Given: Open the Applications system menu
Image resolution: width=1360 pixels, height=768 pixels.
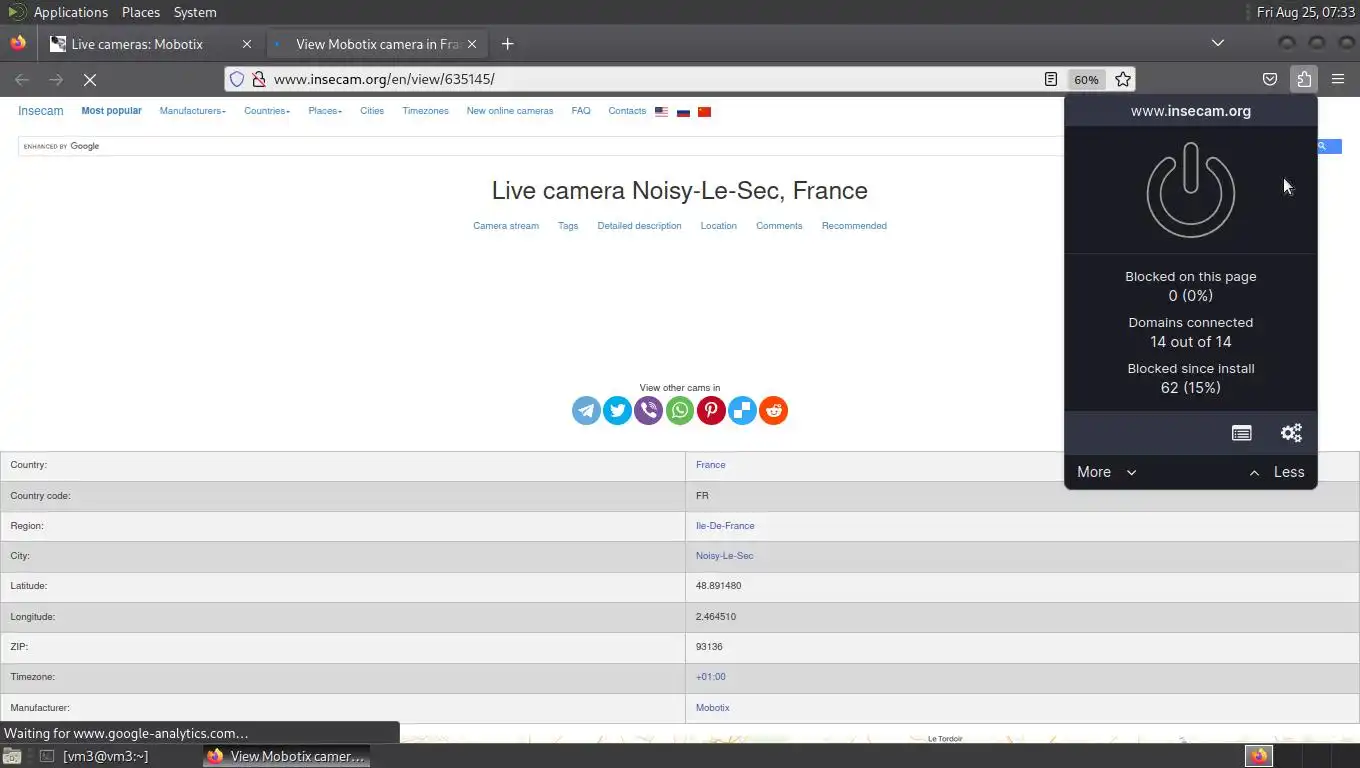Looking at the screenshot, I should (70, 12).
